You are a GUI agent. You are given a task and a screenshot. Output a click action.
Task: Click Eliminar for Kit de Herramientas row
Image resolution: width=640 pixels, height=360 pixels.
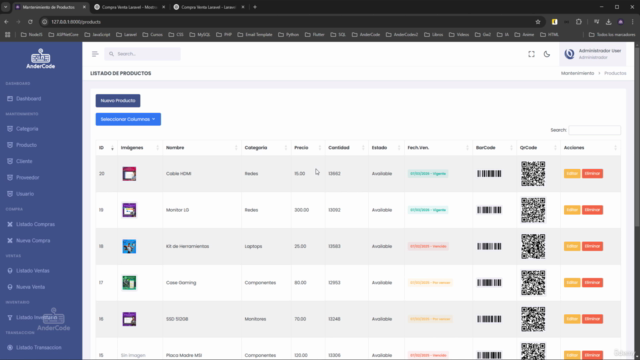click(x=592, y=246)
